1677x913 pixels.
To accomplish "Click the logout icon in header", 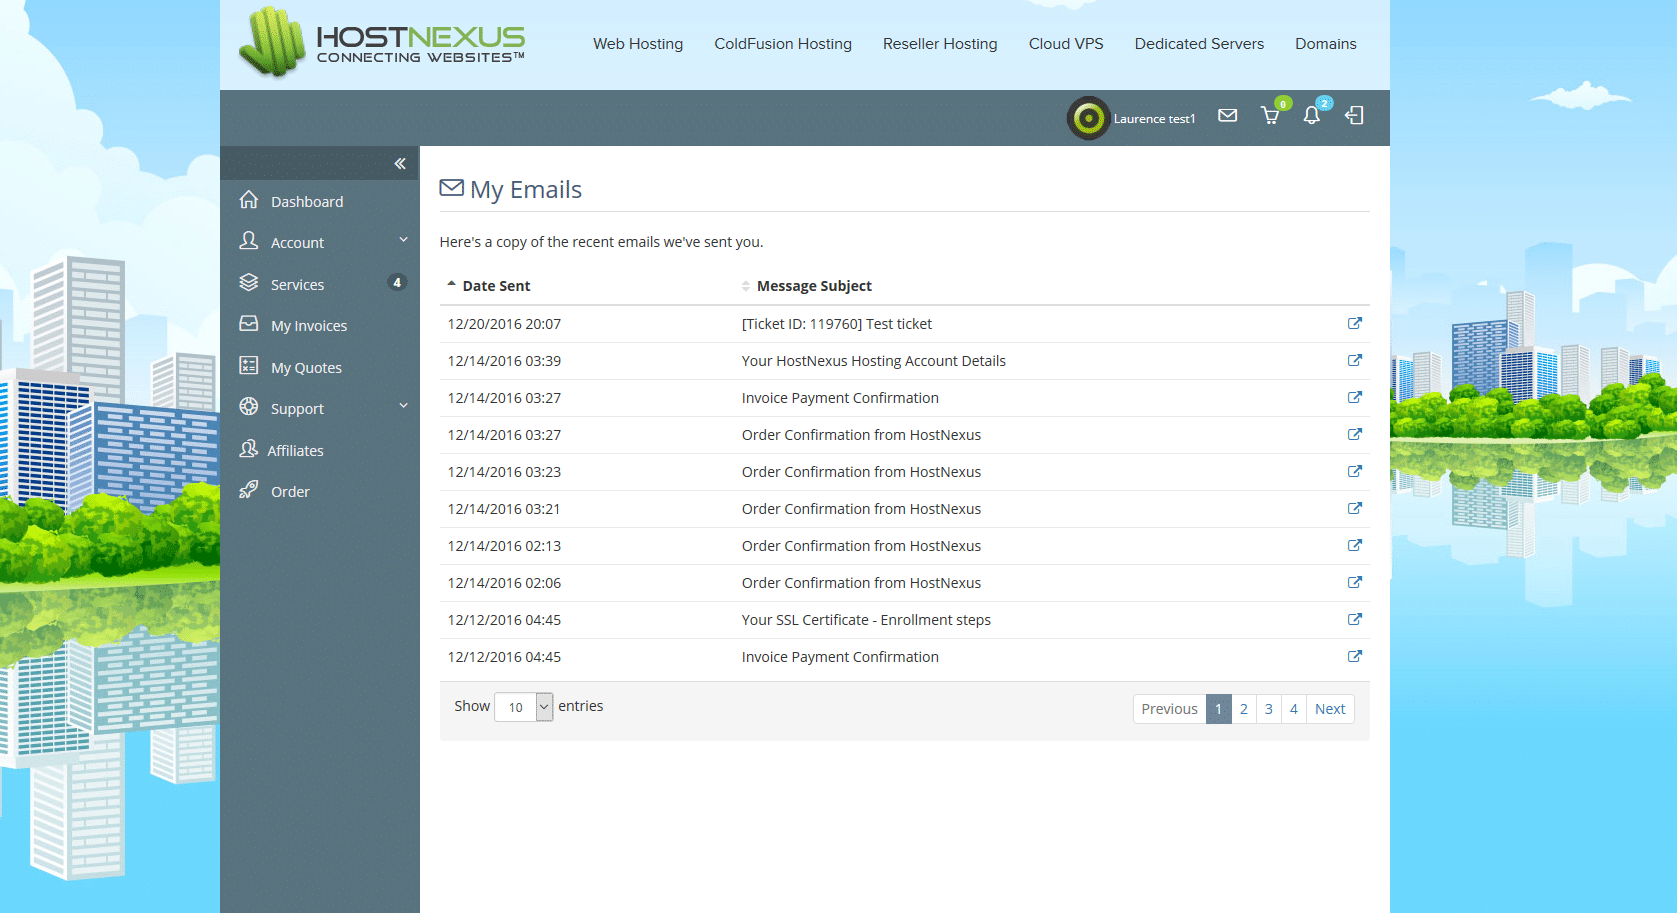I will (1354, 116).
